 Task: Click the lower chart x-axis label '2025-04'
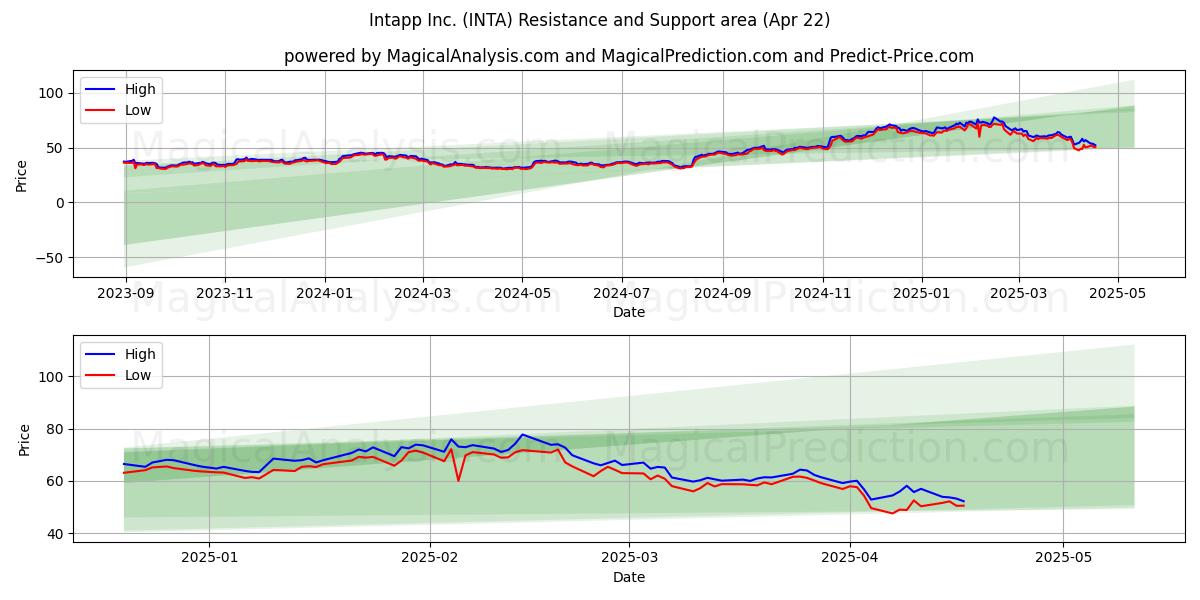[x=849, y=559]
